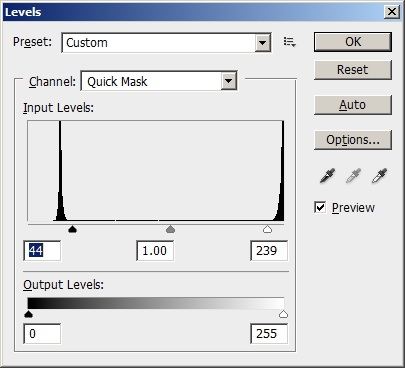Click the output white level slider
The width and height of the screenshot is (405, 368).
[283, 314]
